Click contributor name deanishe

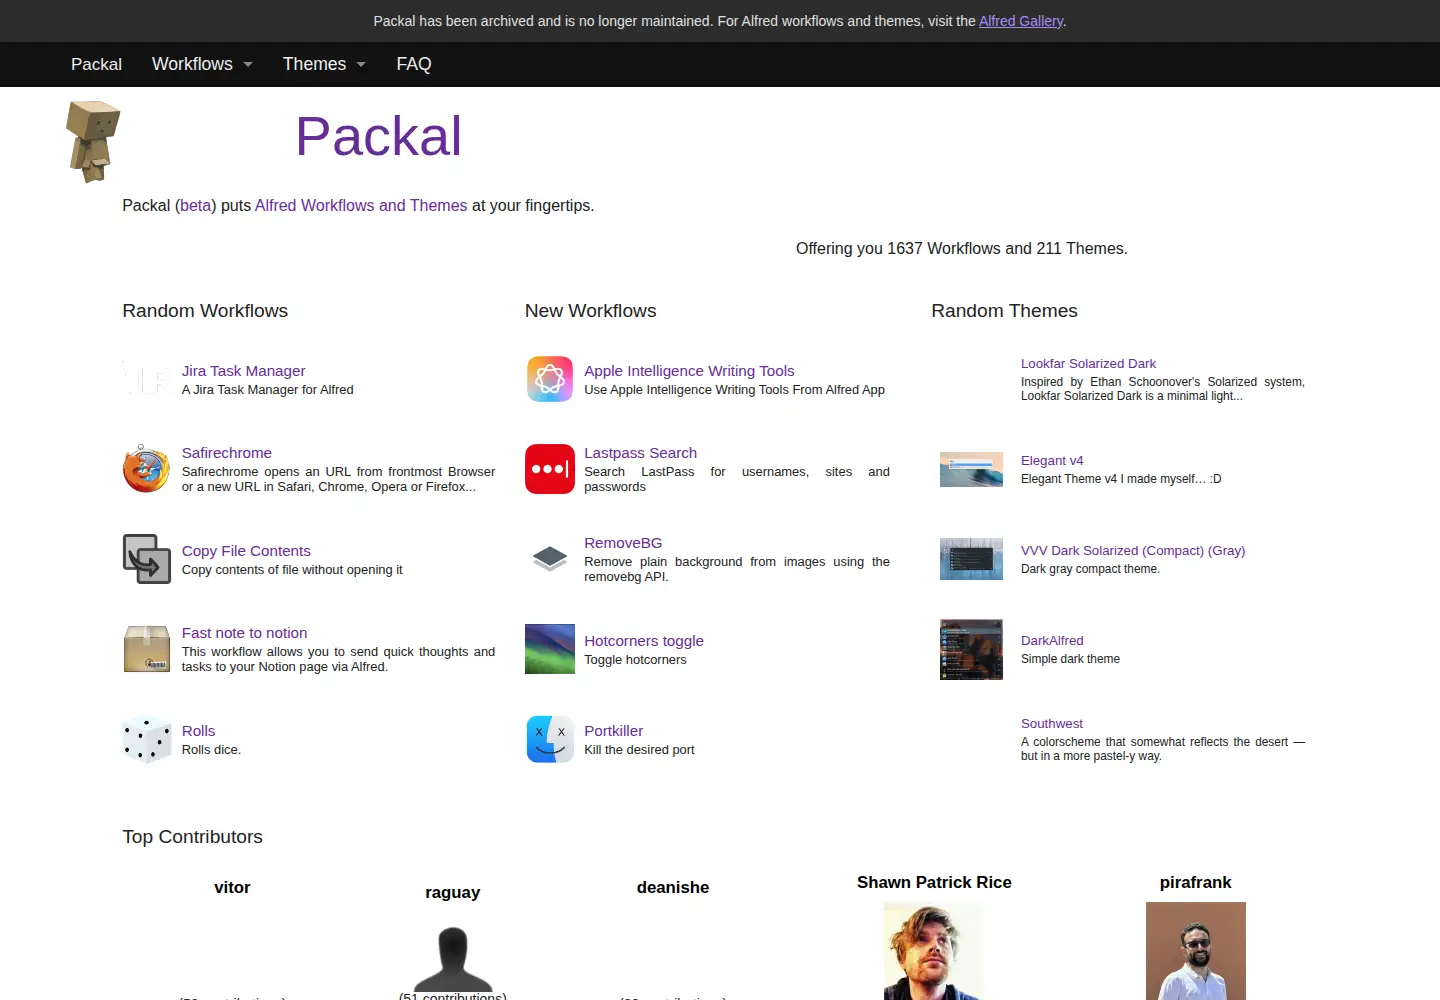(x=673, y=888)
